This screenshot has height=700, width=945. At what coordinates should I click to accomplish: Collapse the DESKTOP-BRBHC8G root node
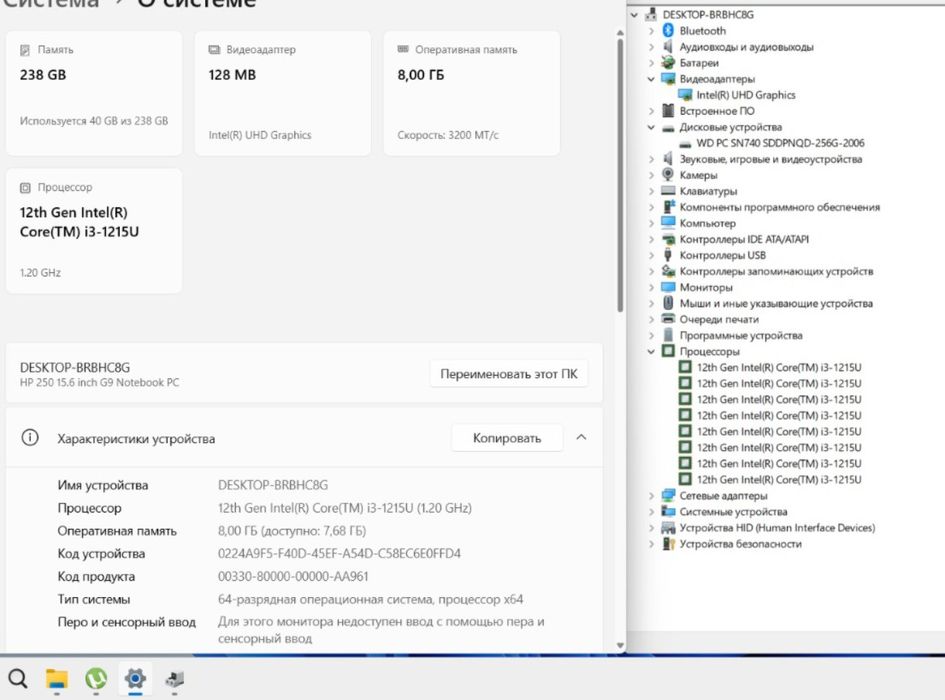pos(634,14)
